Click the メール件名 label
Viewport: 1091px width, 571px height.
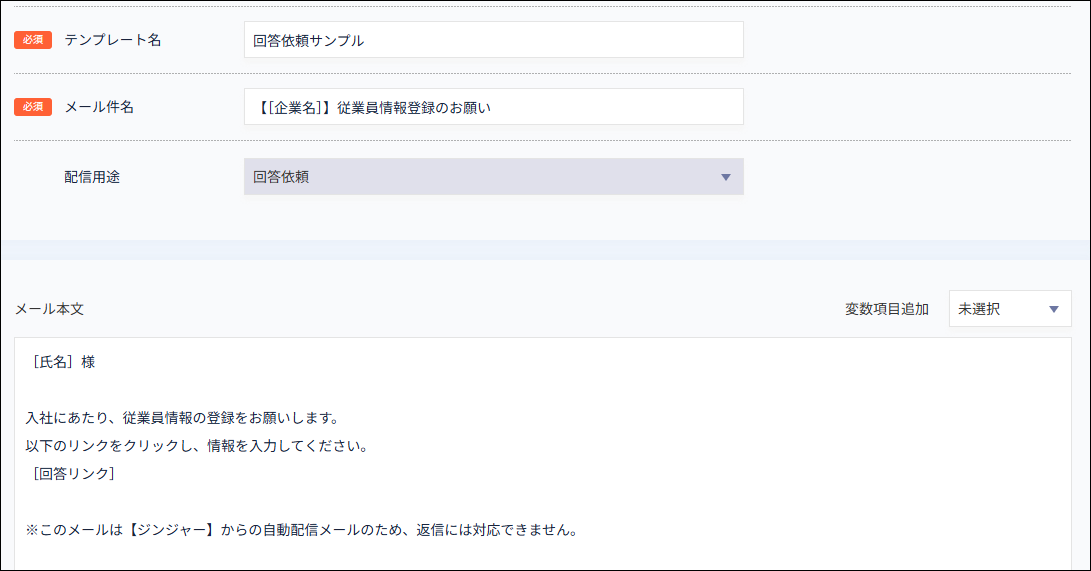[99, 107]
